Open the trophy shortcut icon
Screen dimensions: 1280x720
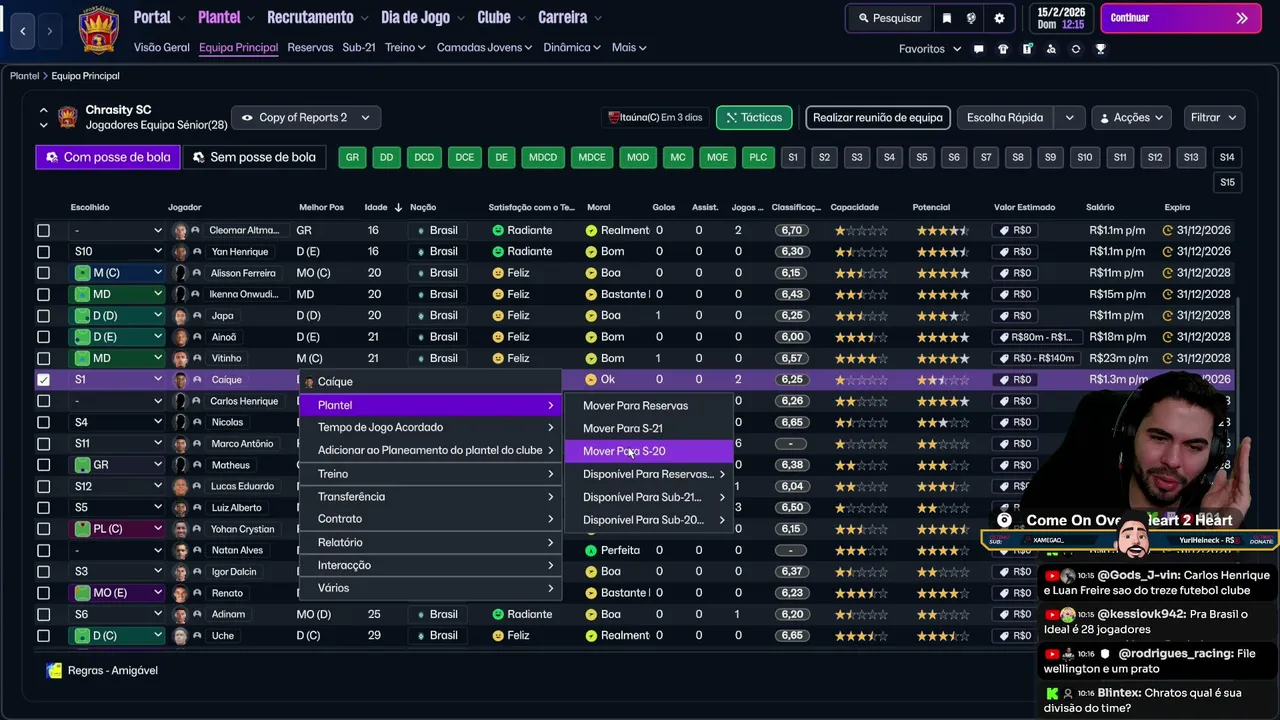1100,49
